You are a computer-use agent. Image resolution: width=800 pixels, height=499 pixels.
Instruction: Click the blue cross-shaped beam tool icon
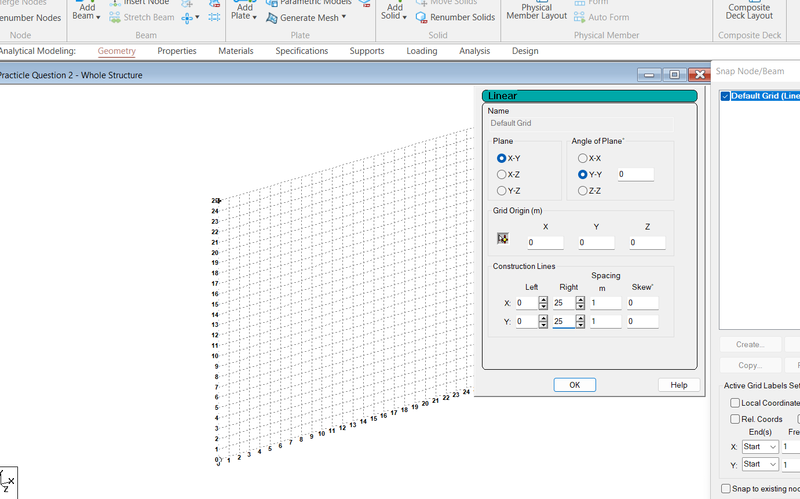(x=187, y=18)
